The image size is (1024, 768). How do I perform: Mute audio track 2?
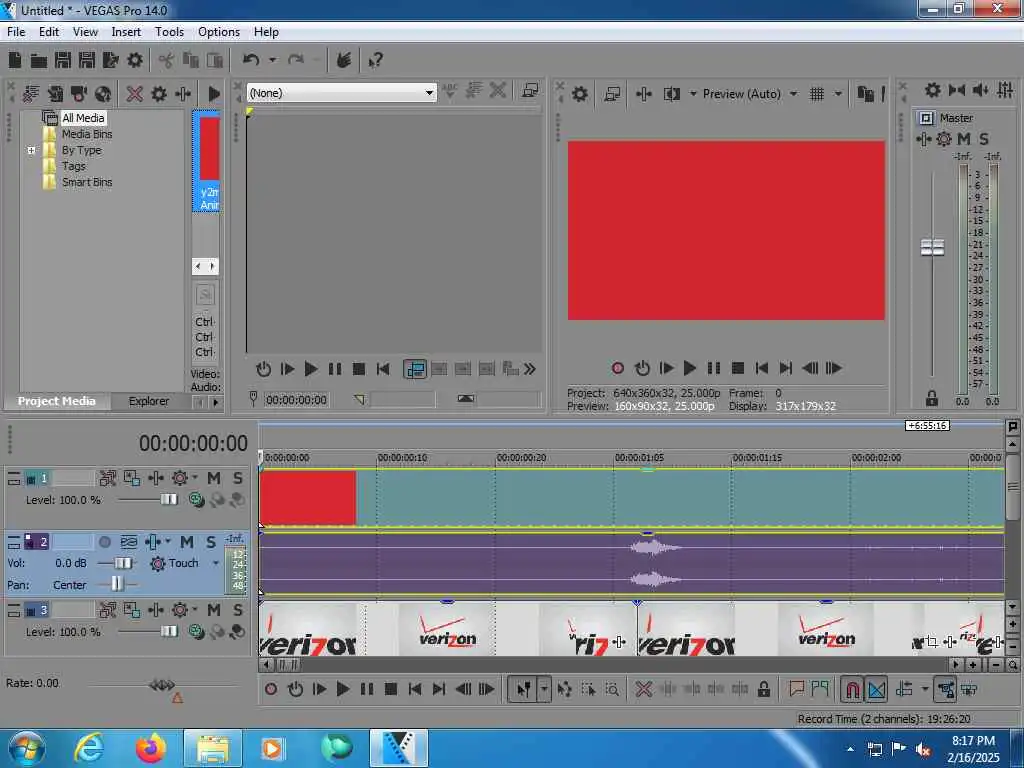pos(187,542)
